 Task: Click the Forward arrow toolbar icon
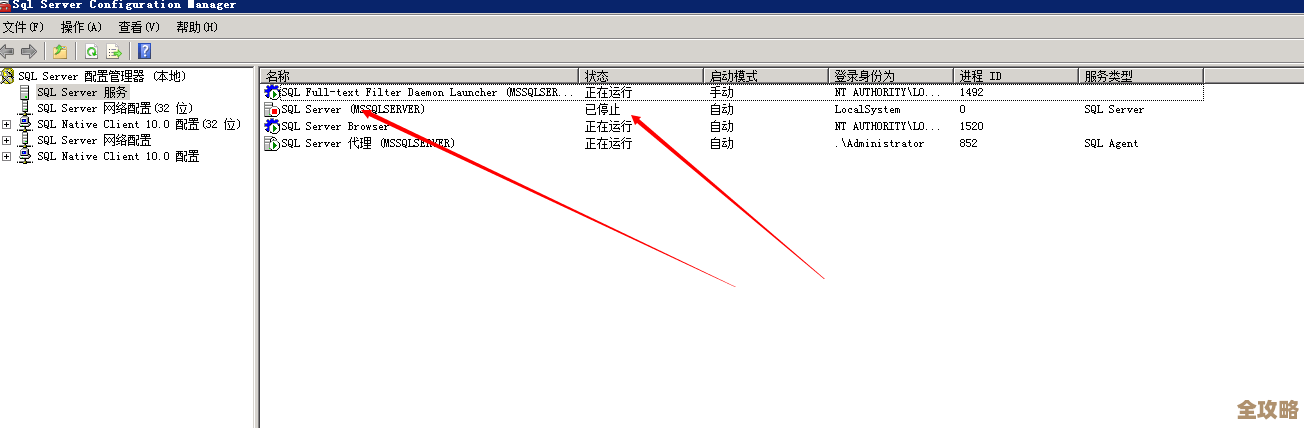click(29, 51)
